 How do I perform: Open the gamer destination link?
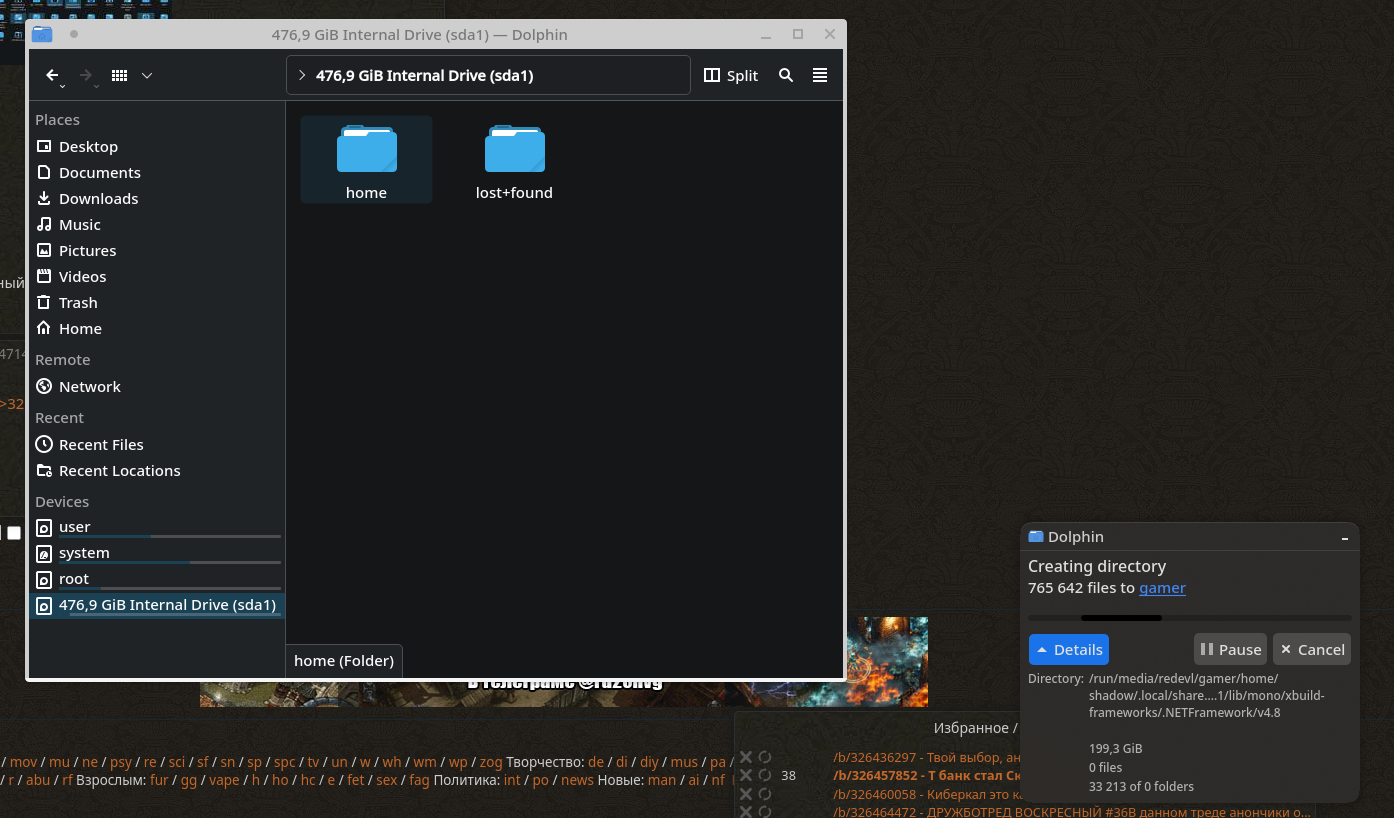point(1162,588)
